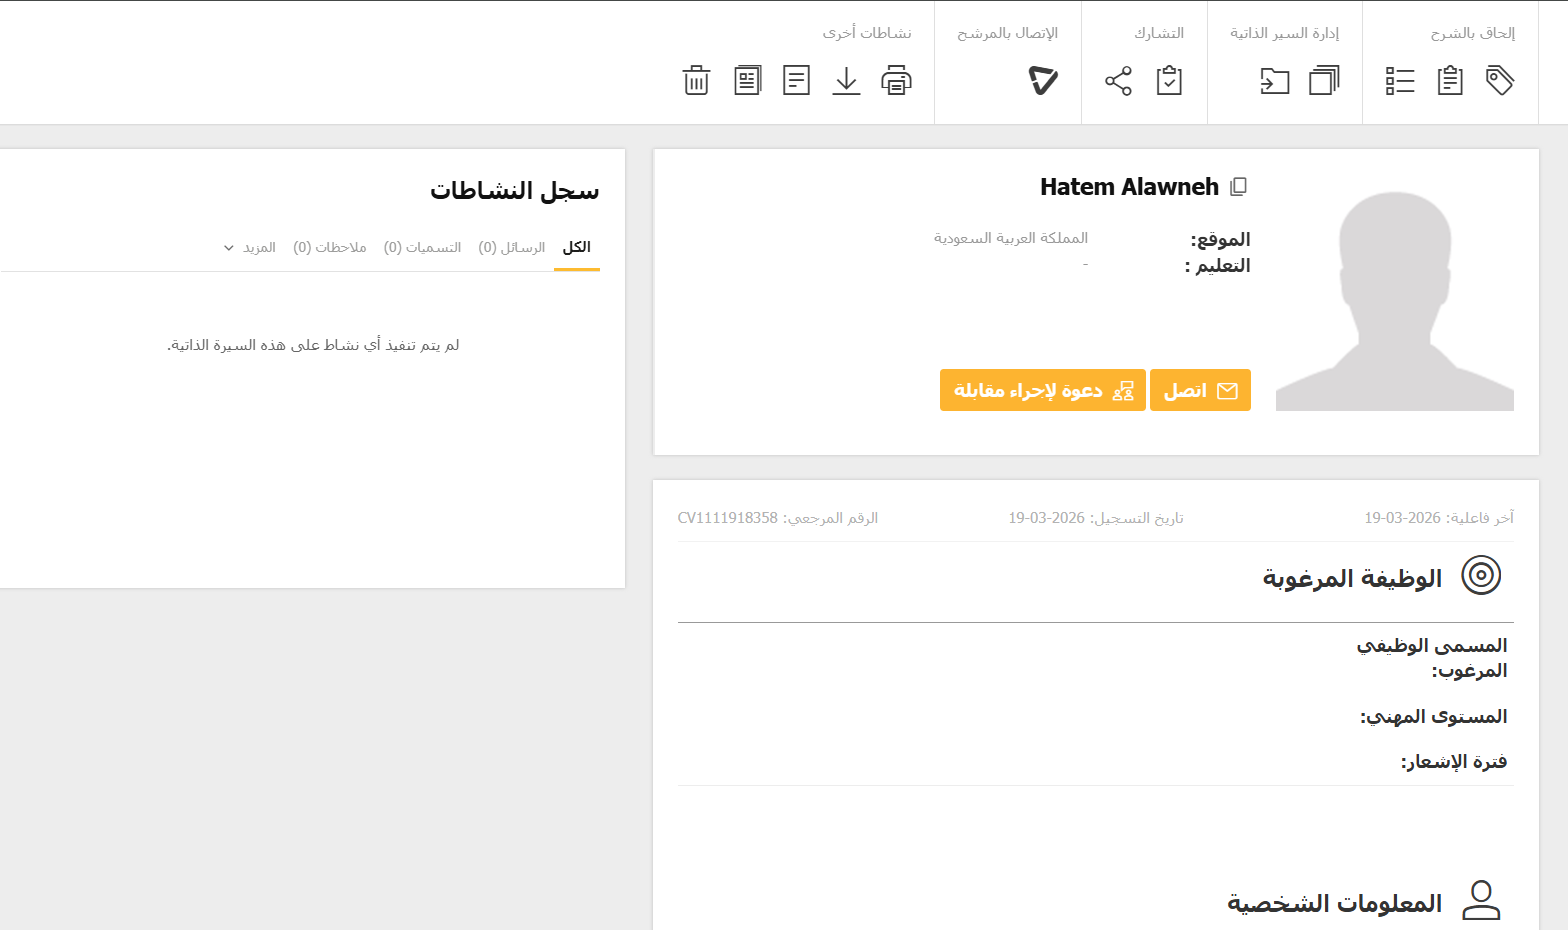The height and width of the screenshot is (930, 1568).
Task: Click the stacked copies CV icon
Action: pos(1324,80)
